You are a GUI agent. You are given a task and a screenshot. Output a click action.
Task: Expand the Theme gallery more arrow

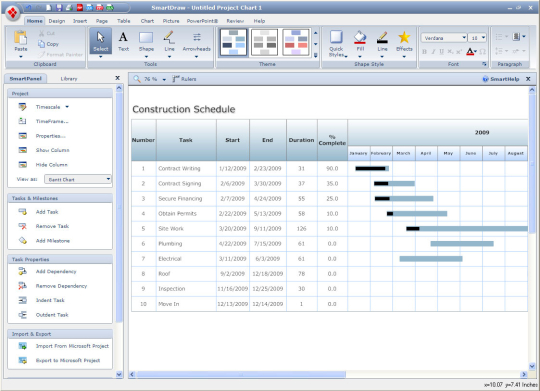pos(316,55)
